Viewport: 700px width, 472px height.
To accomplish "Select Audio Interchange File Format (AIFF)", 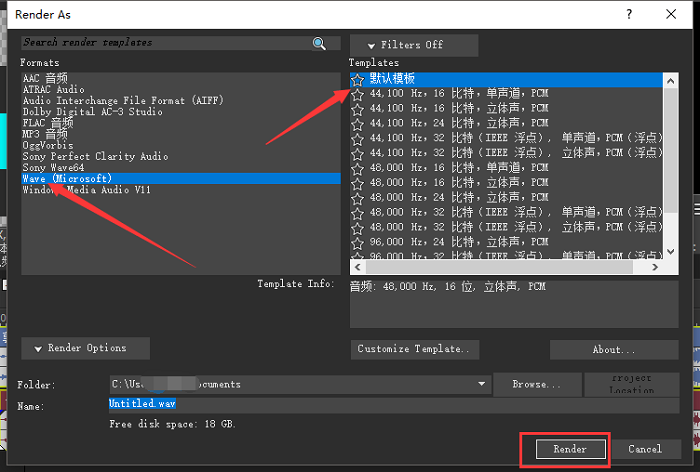I will tap(181, 100).
